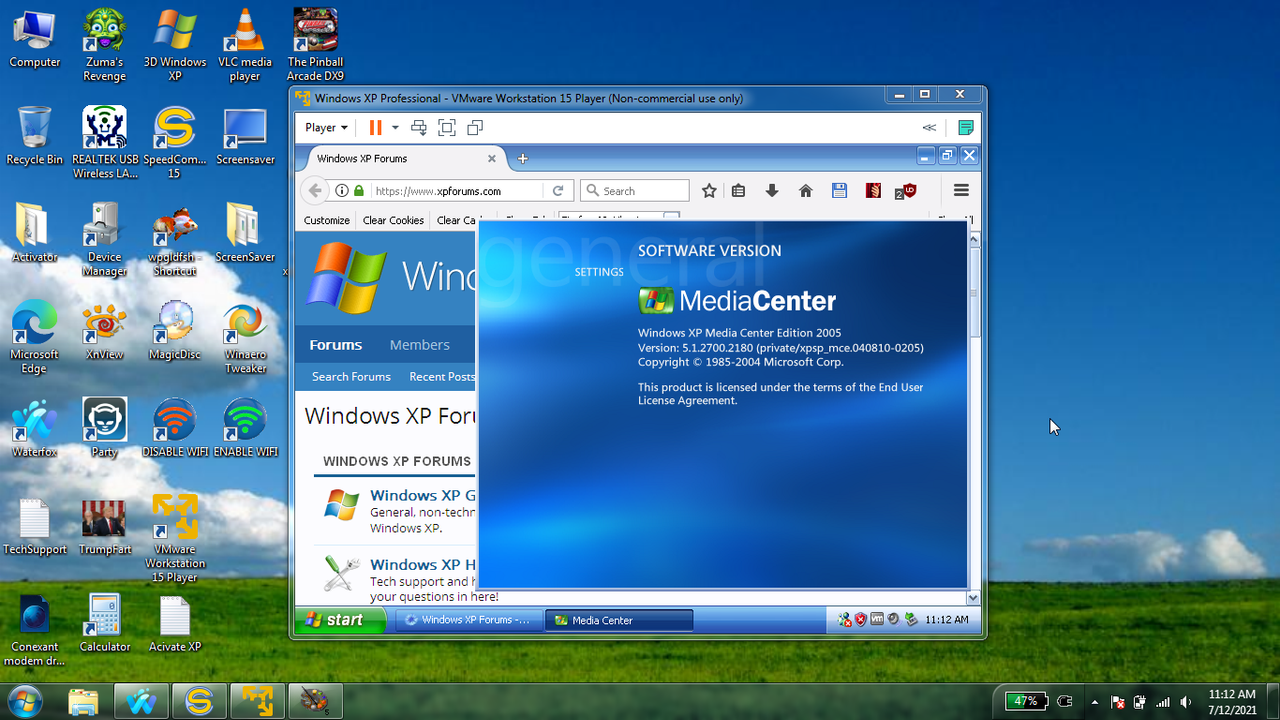Click Customize in bookmarks toolbar
This screenshot has height=720, width=1280.
327,220
